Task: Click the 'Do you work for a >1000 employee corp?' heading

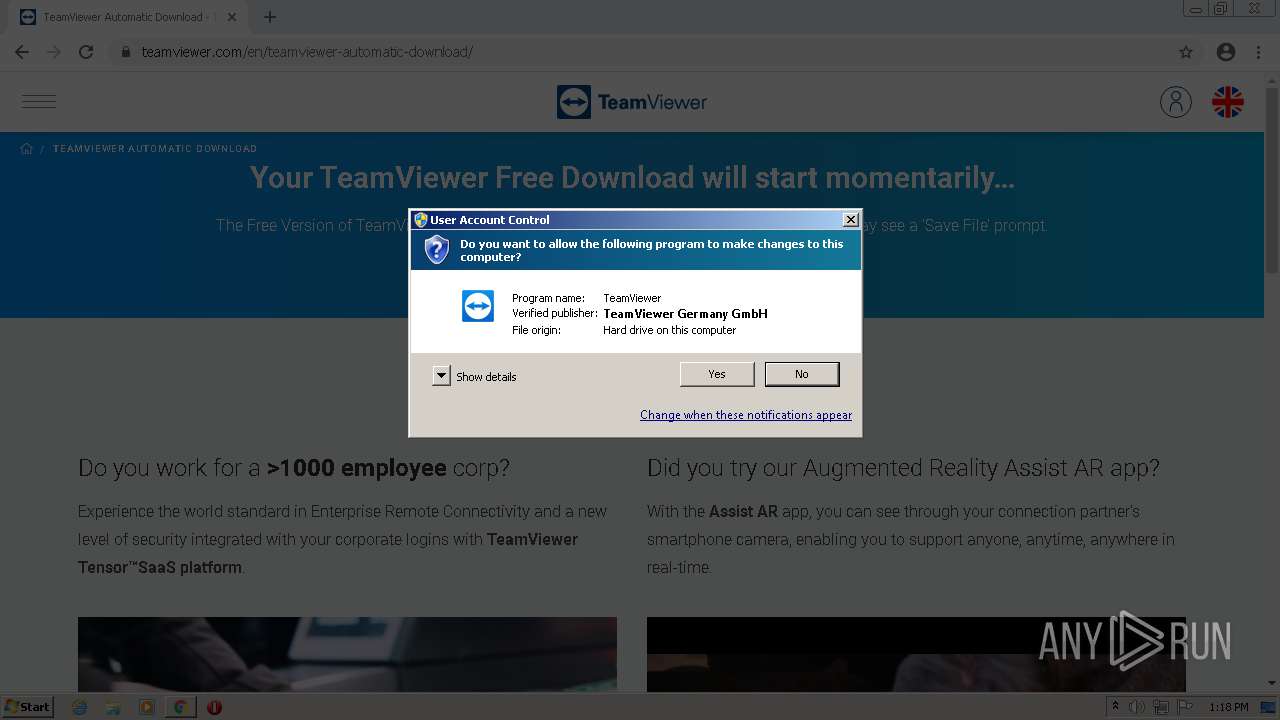Action: 294,468
